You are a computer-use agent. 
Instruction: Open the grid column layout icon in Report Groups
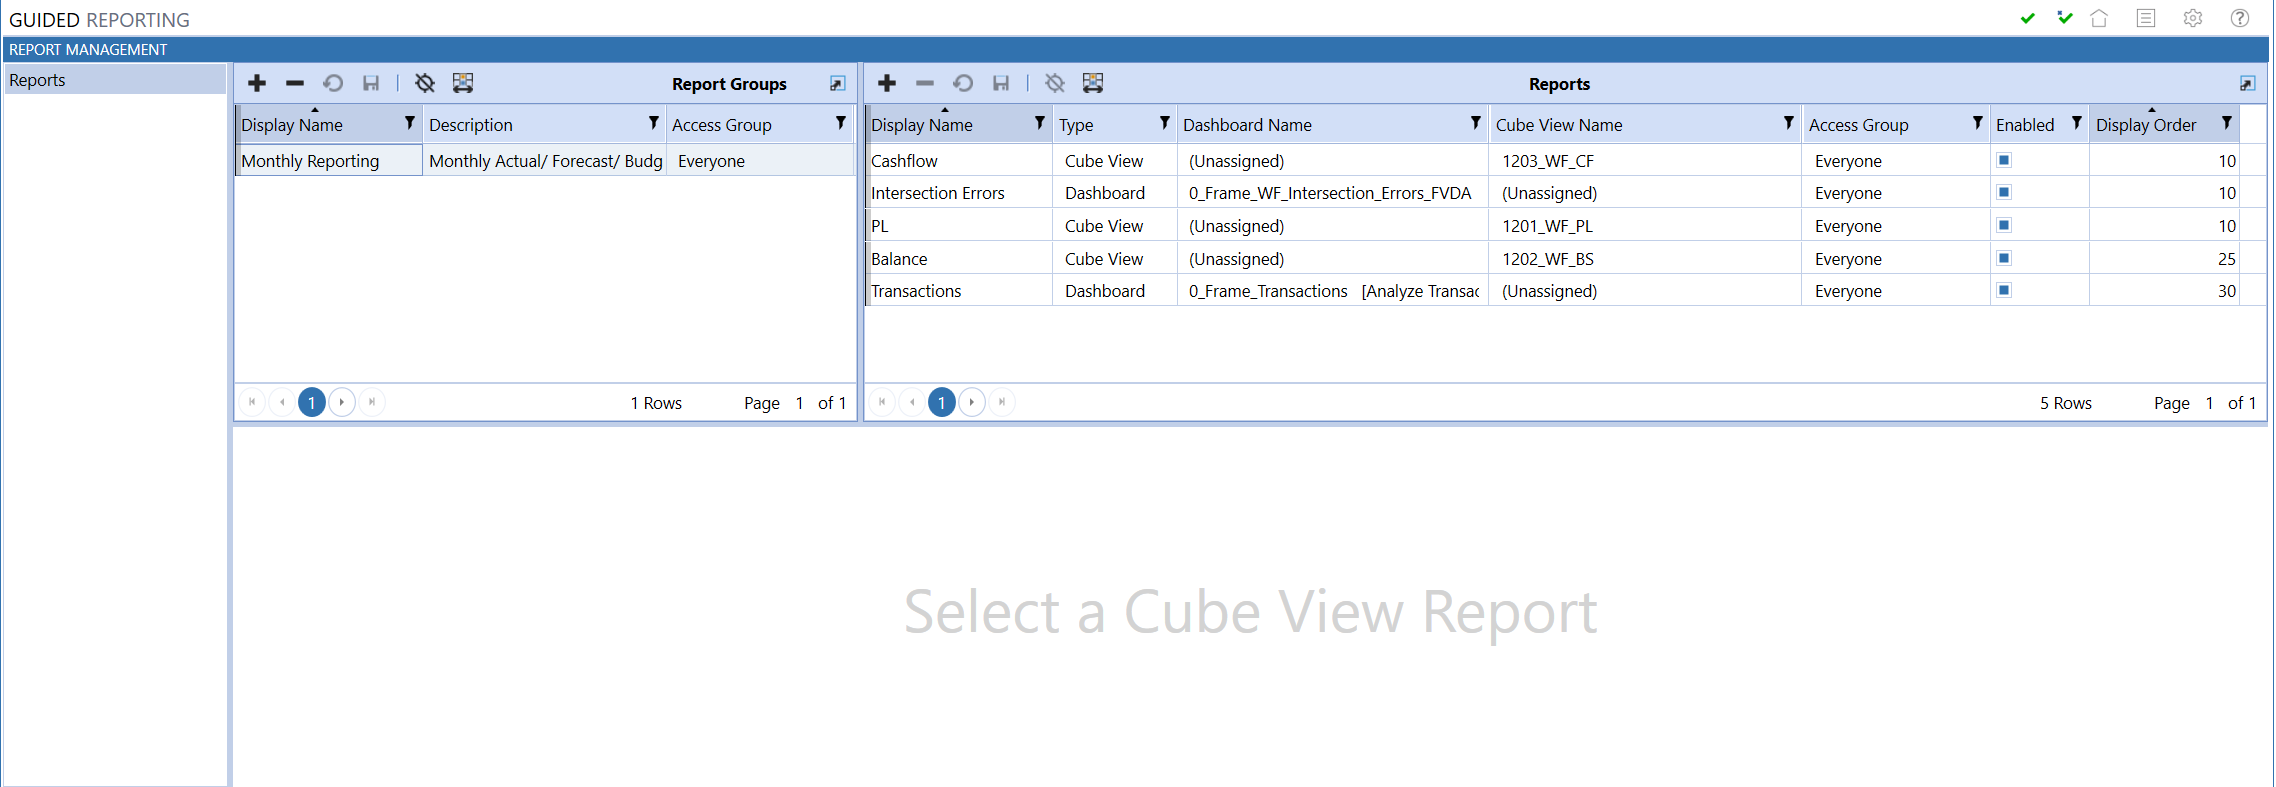tap(463, 83)
